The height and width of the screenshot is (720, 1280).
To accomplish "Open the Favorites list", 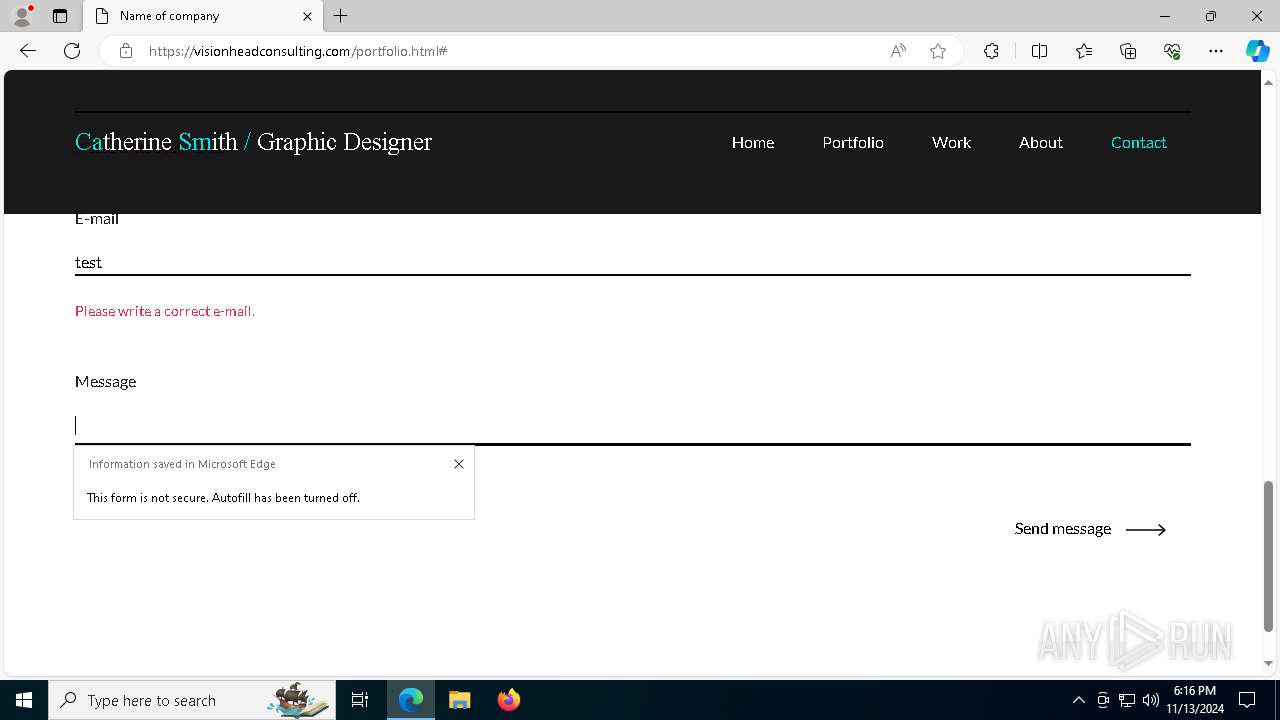I will click(x=1084, y=51).
